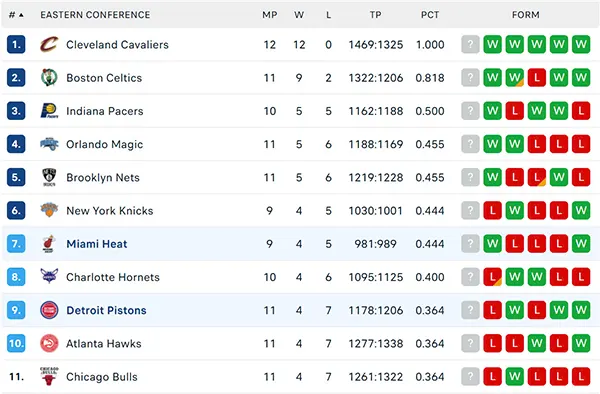Click the Orlando Magic team logo

tap(49, 144)
